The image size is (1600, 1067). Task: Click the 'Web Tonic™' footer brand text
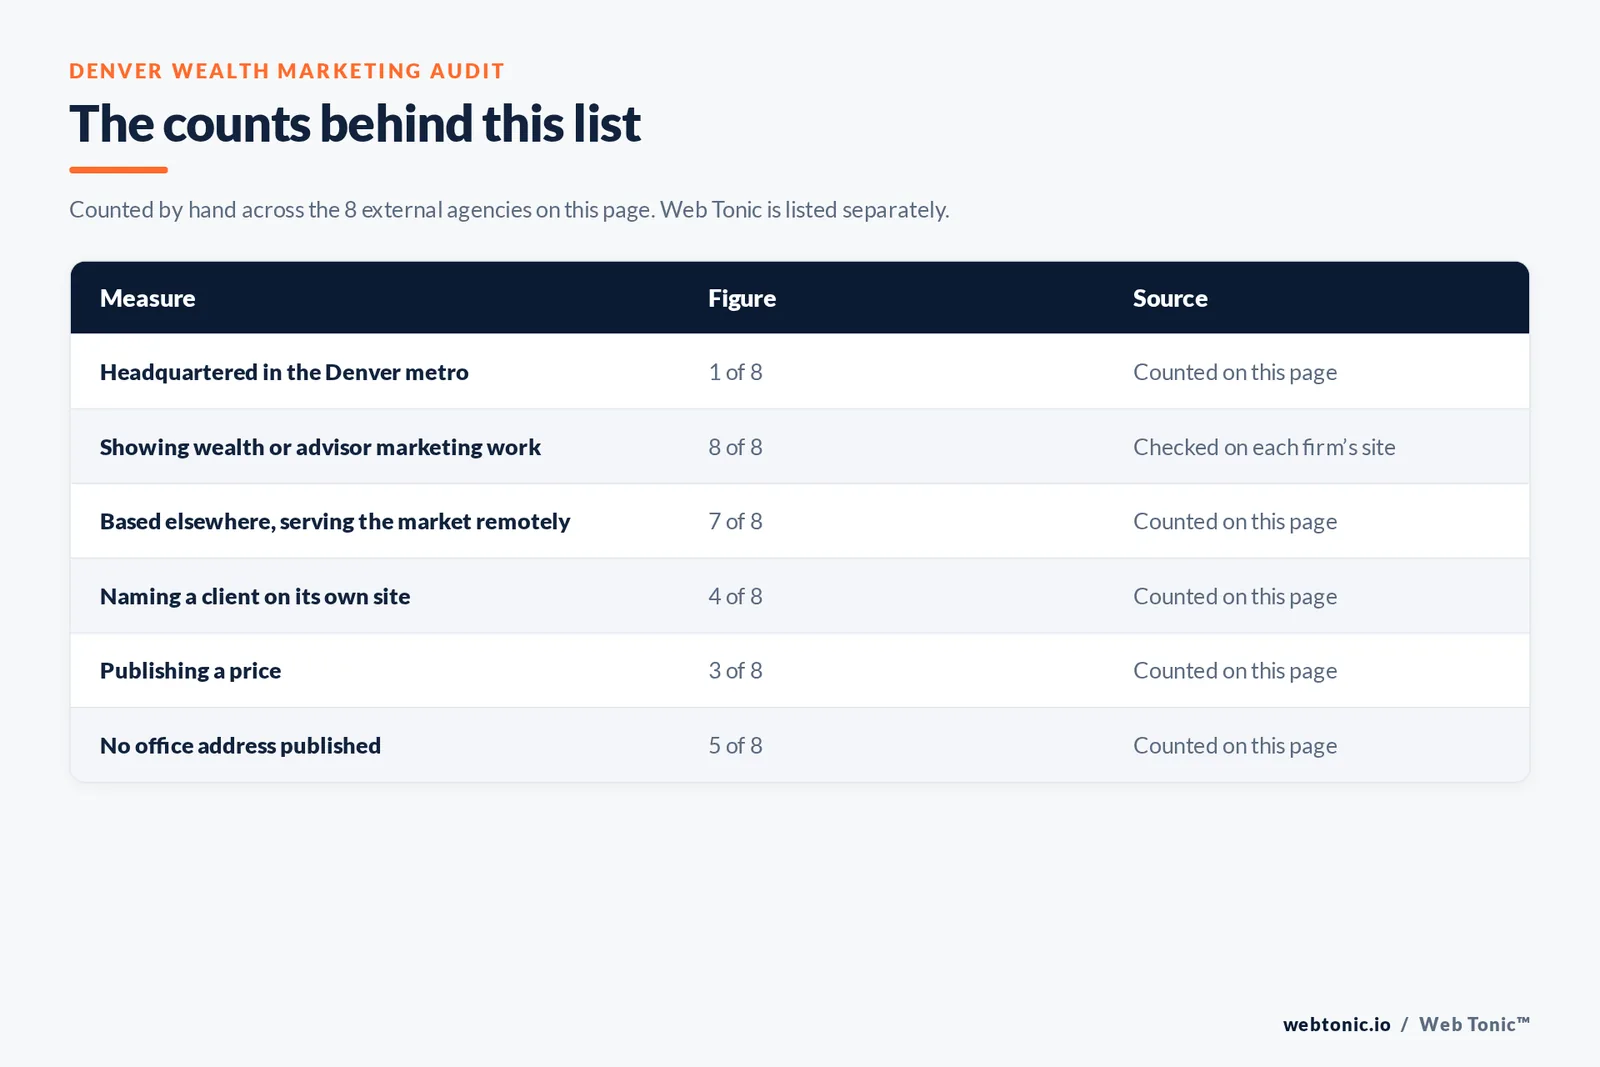pyautogui.click(x=1475, y=1024)
